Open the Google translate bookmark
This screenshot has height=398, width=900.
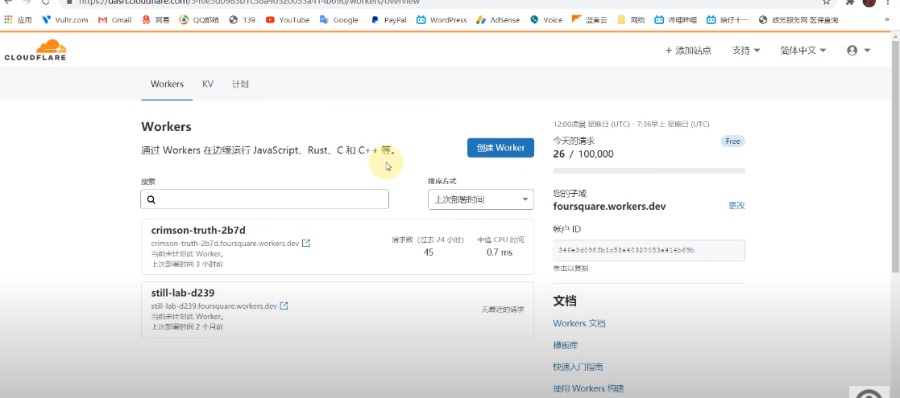(x=339, y=20)
